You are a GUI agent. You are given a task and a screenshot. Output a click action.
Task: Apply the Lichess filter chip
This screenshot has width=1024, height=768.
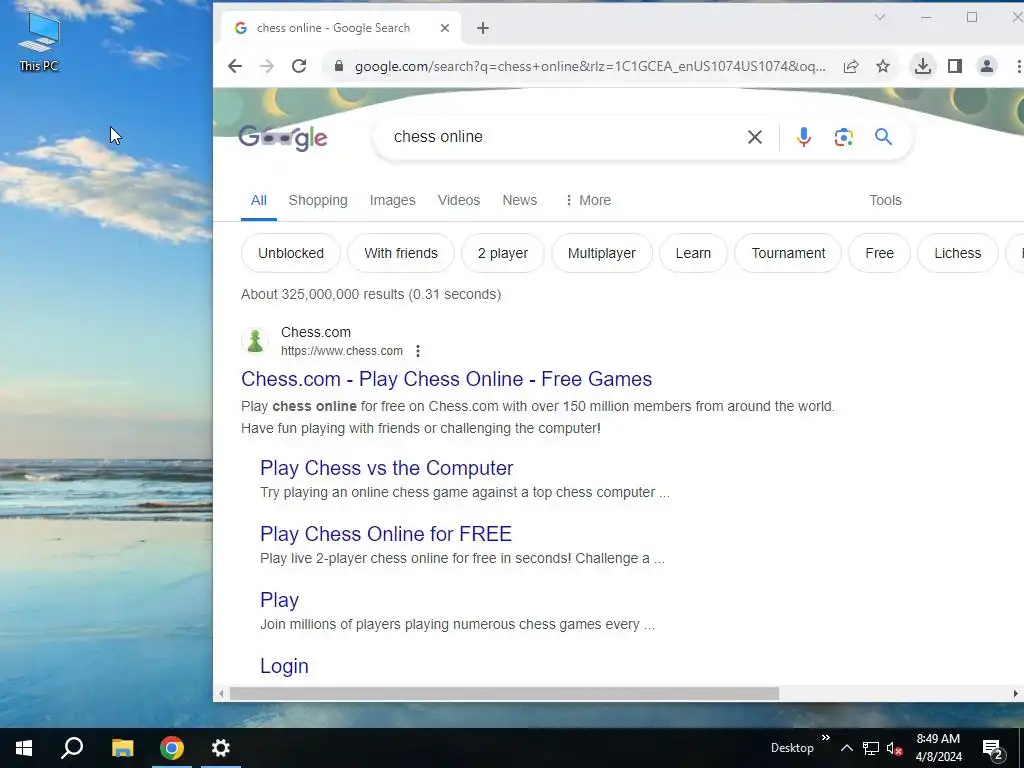(x=957, y=253)
